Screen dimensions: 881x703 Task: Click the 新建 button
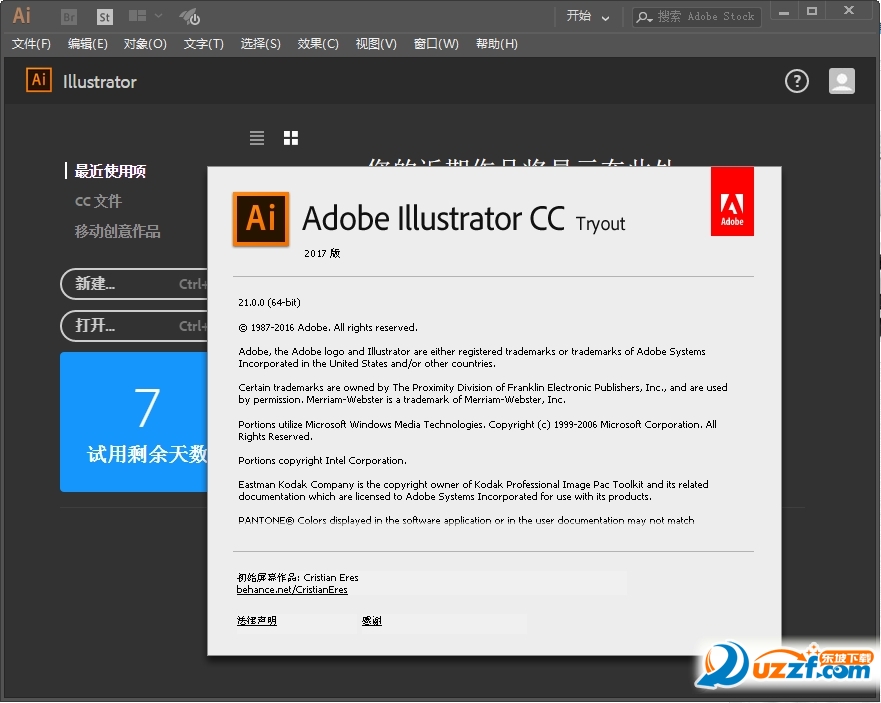(x=95, y=284)
